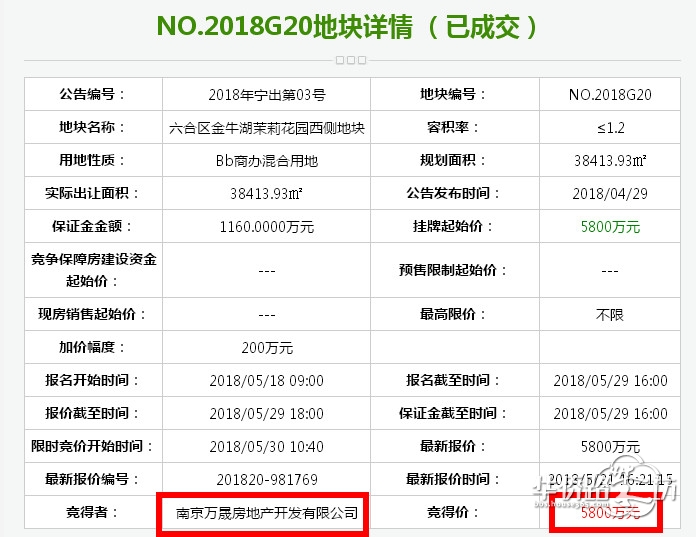
Task: Click the winner 南京万晟房地产开发有限公司
Action: click(x=267, y=513)
